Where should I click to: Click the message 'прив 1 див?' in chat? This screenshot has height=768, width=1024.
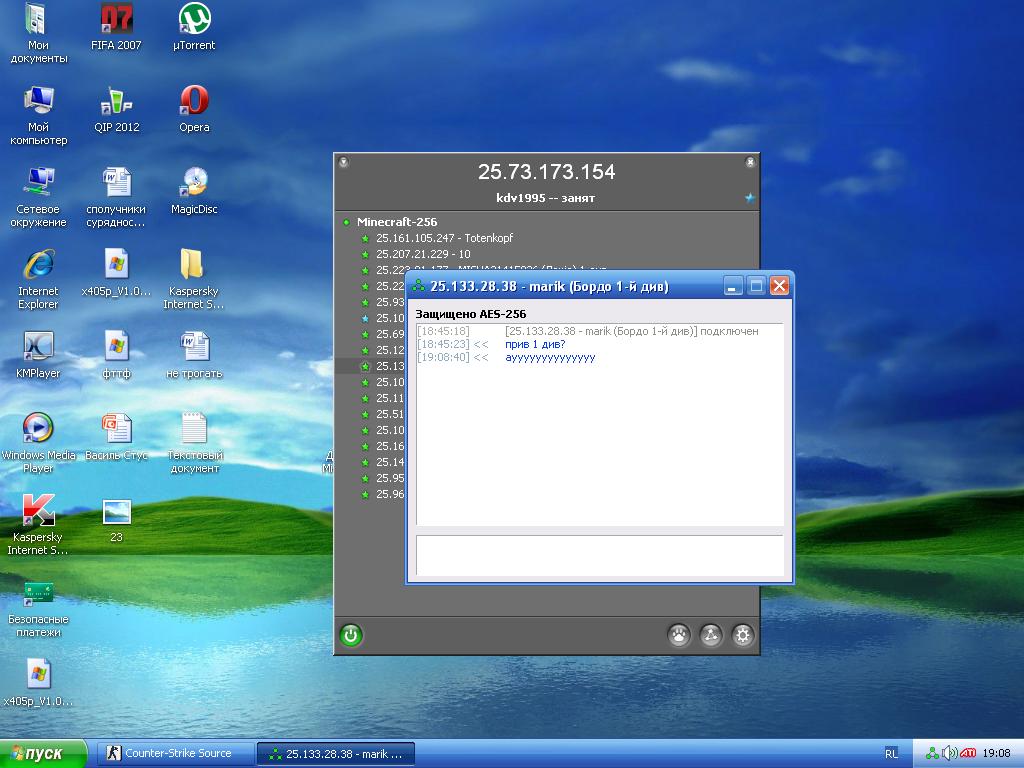point(535,344)
